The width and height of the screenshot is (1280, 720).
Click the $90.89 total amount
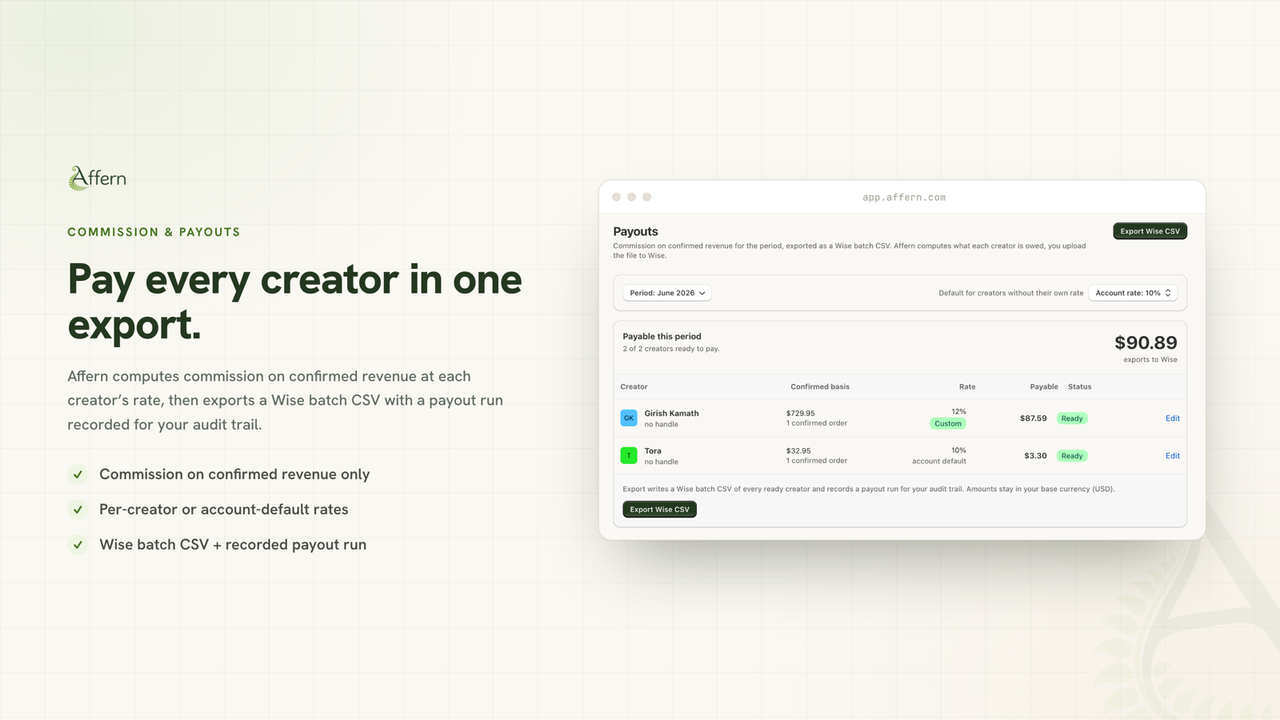(x=1146, y=343)
